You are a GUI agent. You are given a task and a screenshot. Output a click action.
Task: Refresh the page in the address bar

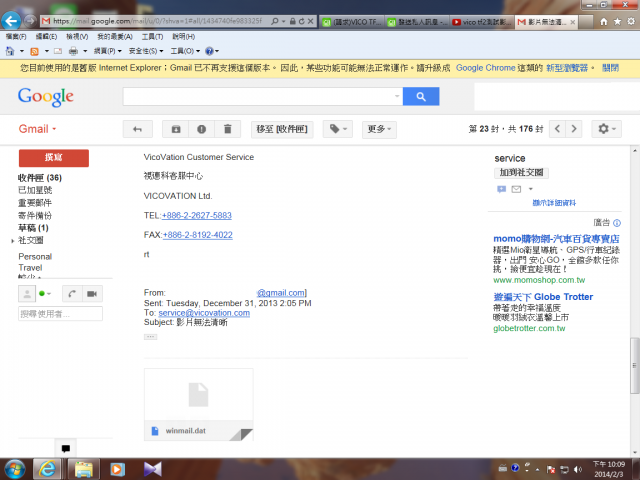302,21
